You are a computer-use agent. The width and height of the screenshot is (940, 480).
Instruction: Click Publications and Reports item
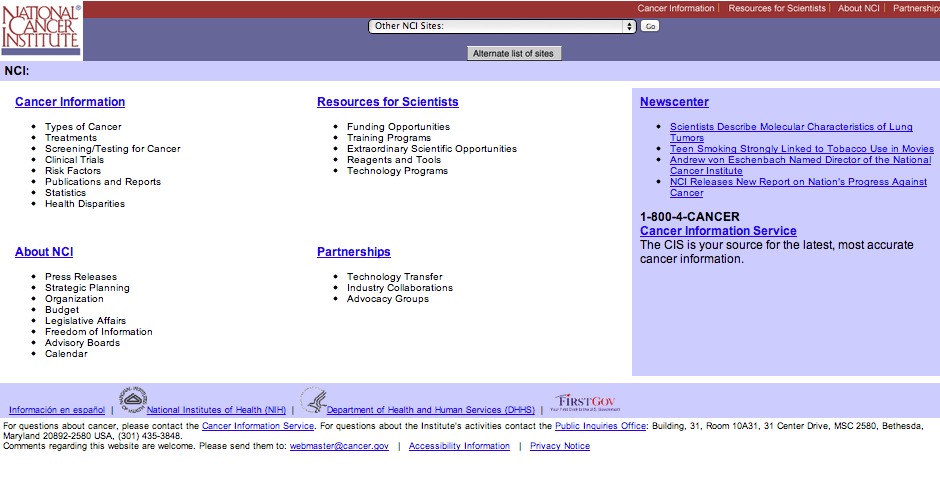pyautogui.click(x=103, y=182)
